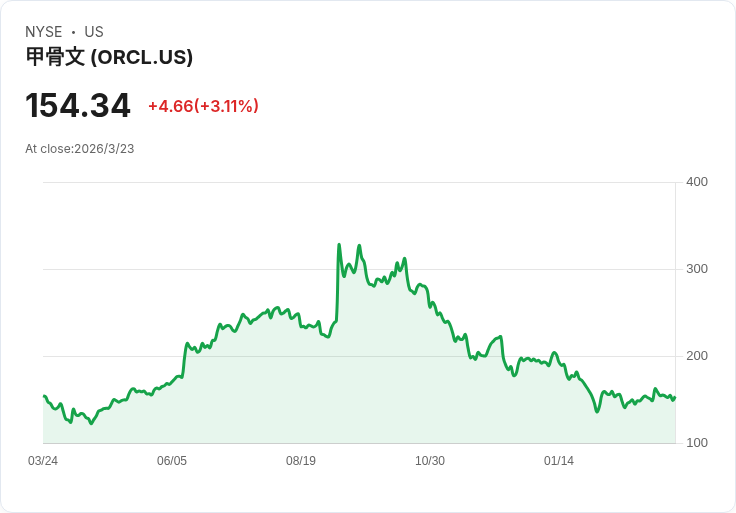Select the 甲骨文 (ORCL.US) stock title
Image resolution: width=736 pixels, height=513 pixels.
(x=109, y=57)
